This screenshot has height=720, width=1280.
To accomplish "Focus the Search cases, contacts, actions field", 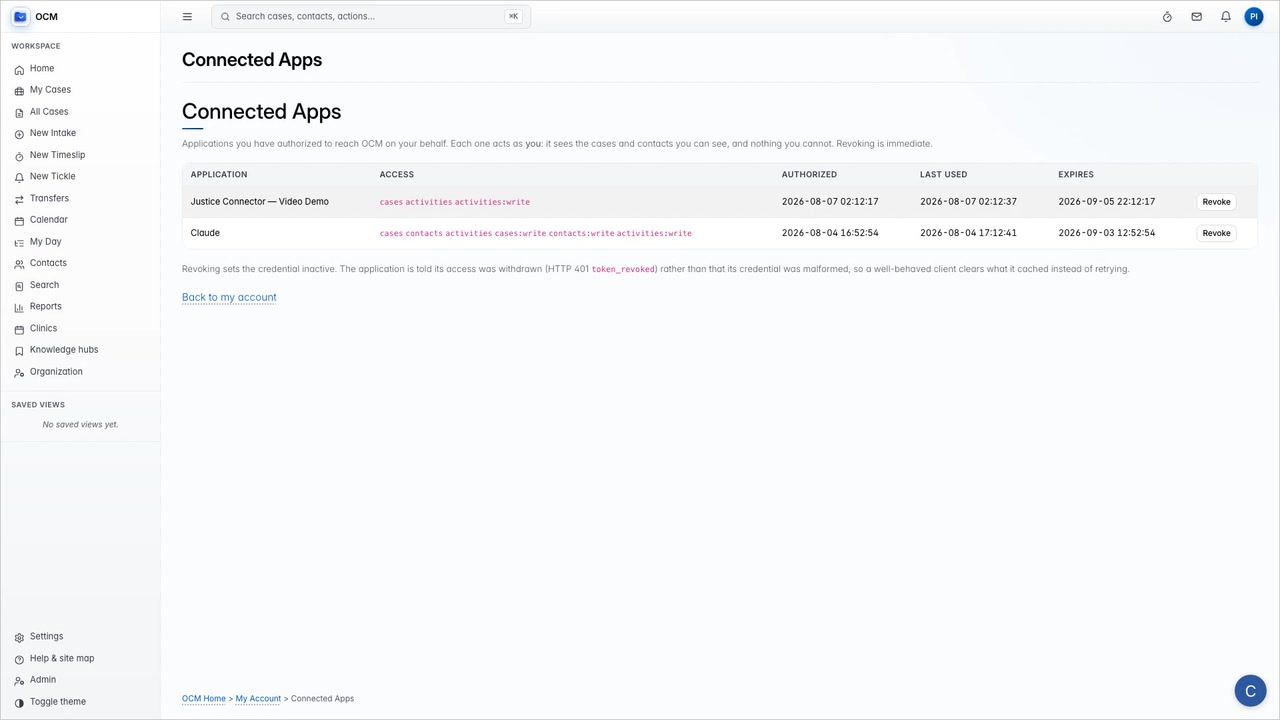I will pyautogui.click(x=371, y=16).
